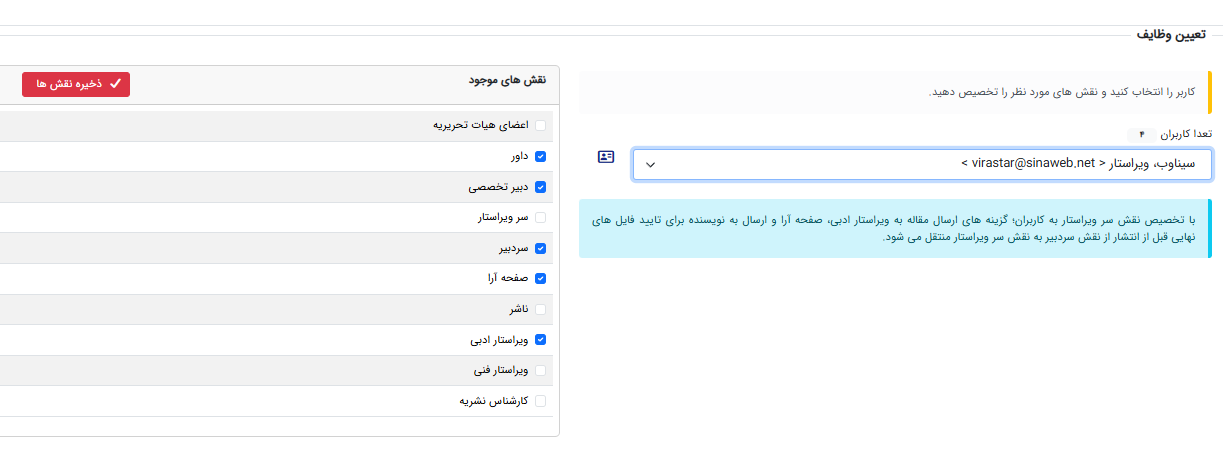Uncheck the صفحه آرا role checkbox
Image resolution: width=1223 pixels, height=449 pixels.
coord(541,278)
